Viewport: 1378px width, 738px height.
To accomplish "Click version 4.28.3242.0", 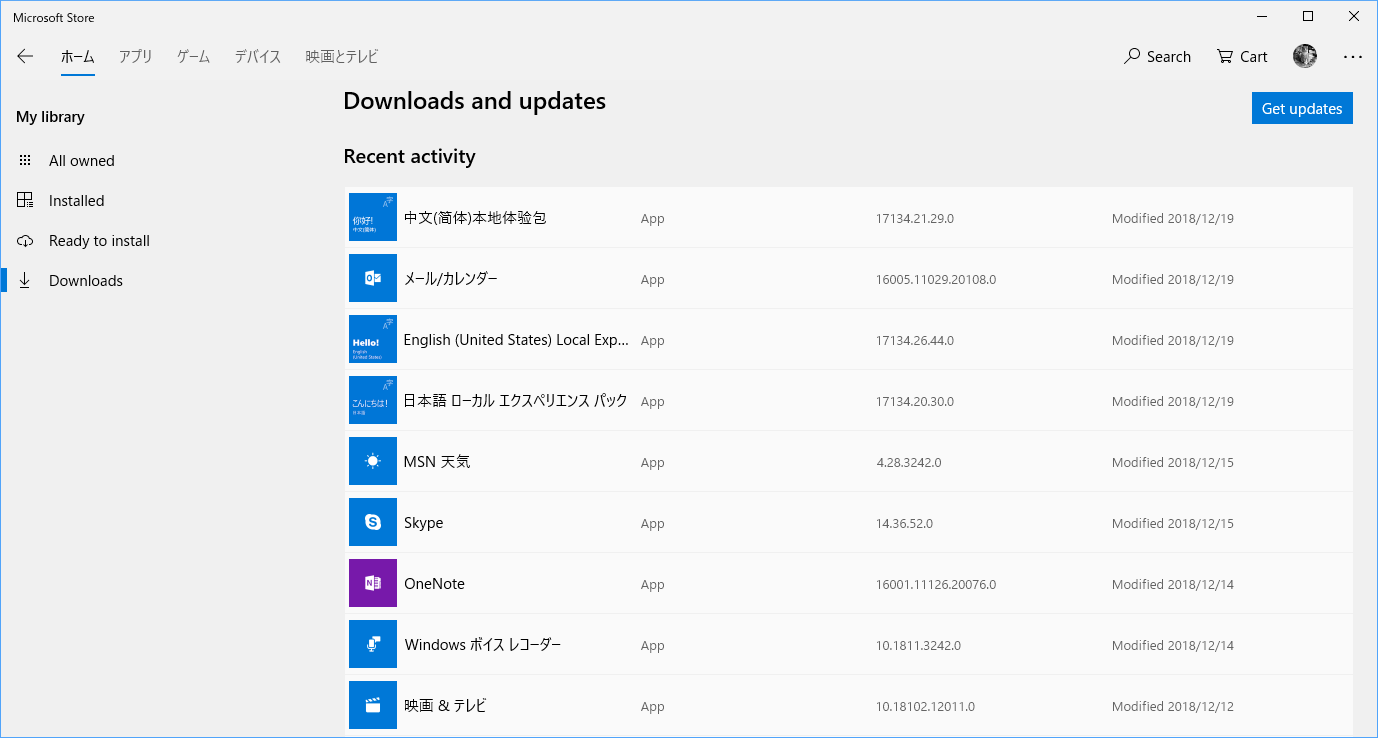I will pos(909,462).
